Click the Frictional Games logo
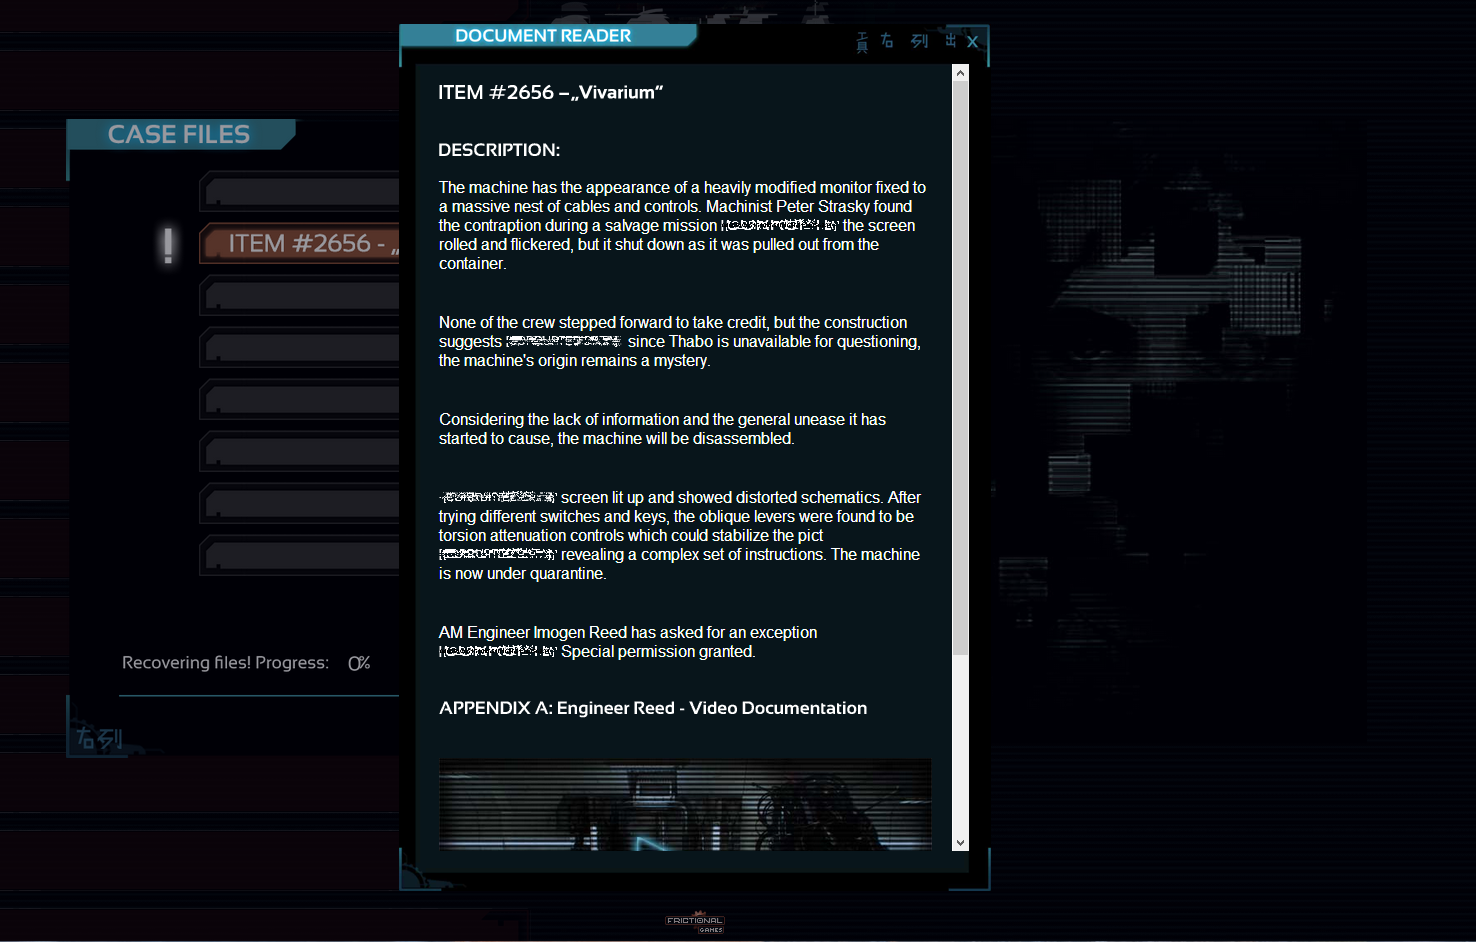The image size is (1476, 942). (695, 922)
